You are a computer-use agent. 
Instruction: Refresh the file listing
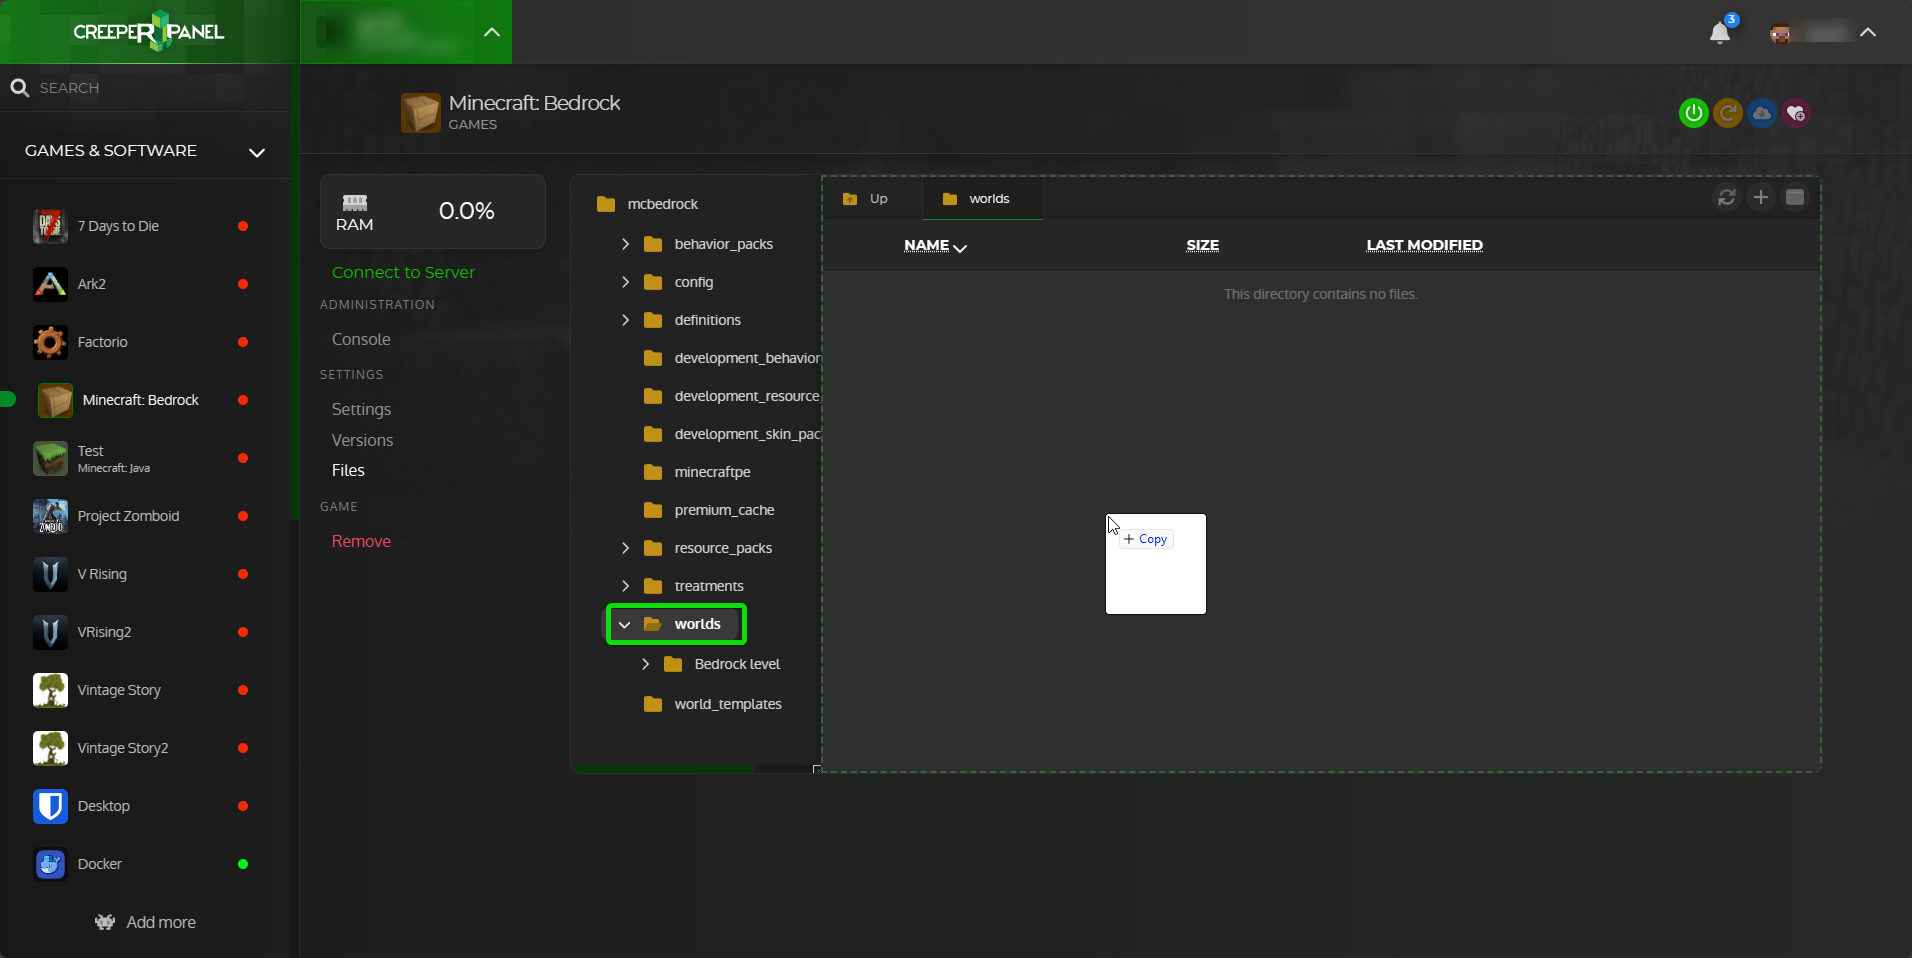tap(1727, 198)
